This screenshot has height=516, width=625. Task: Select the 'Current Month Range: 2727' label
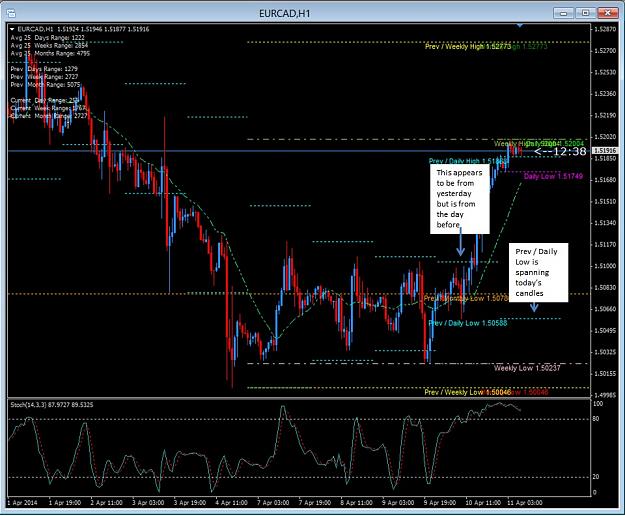pyautogui.click(x=49, y=116)
